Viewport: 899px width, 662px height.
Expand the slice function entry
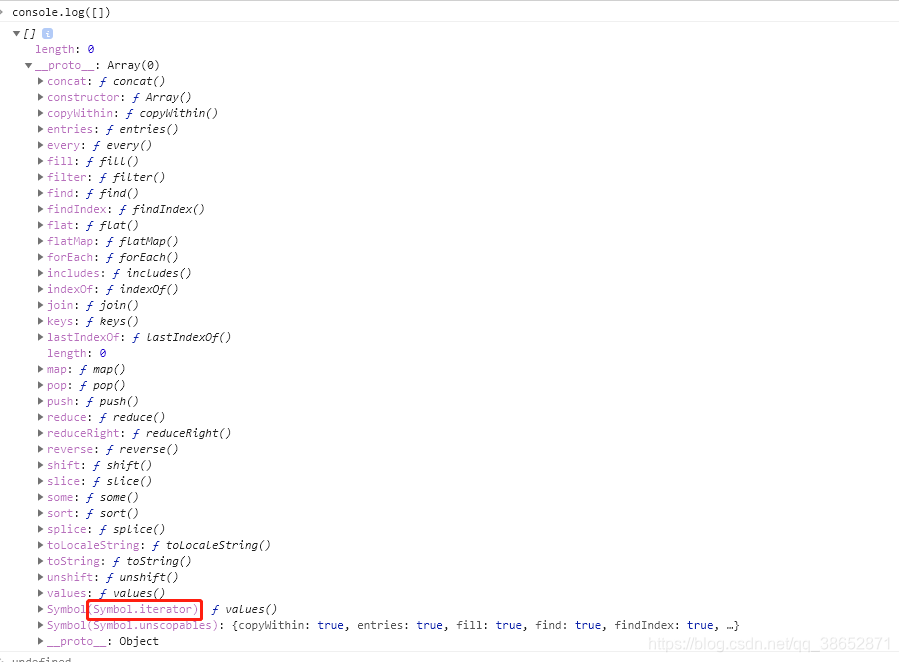click(41, 481)
